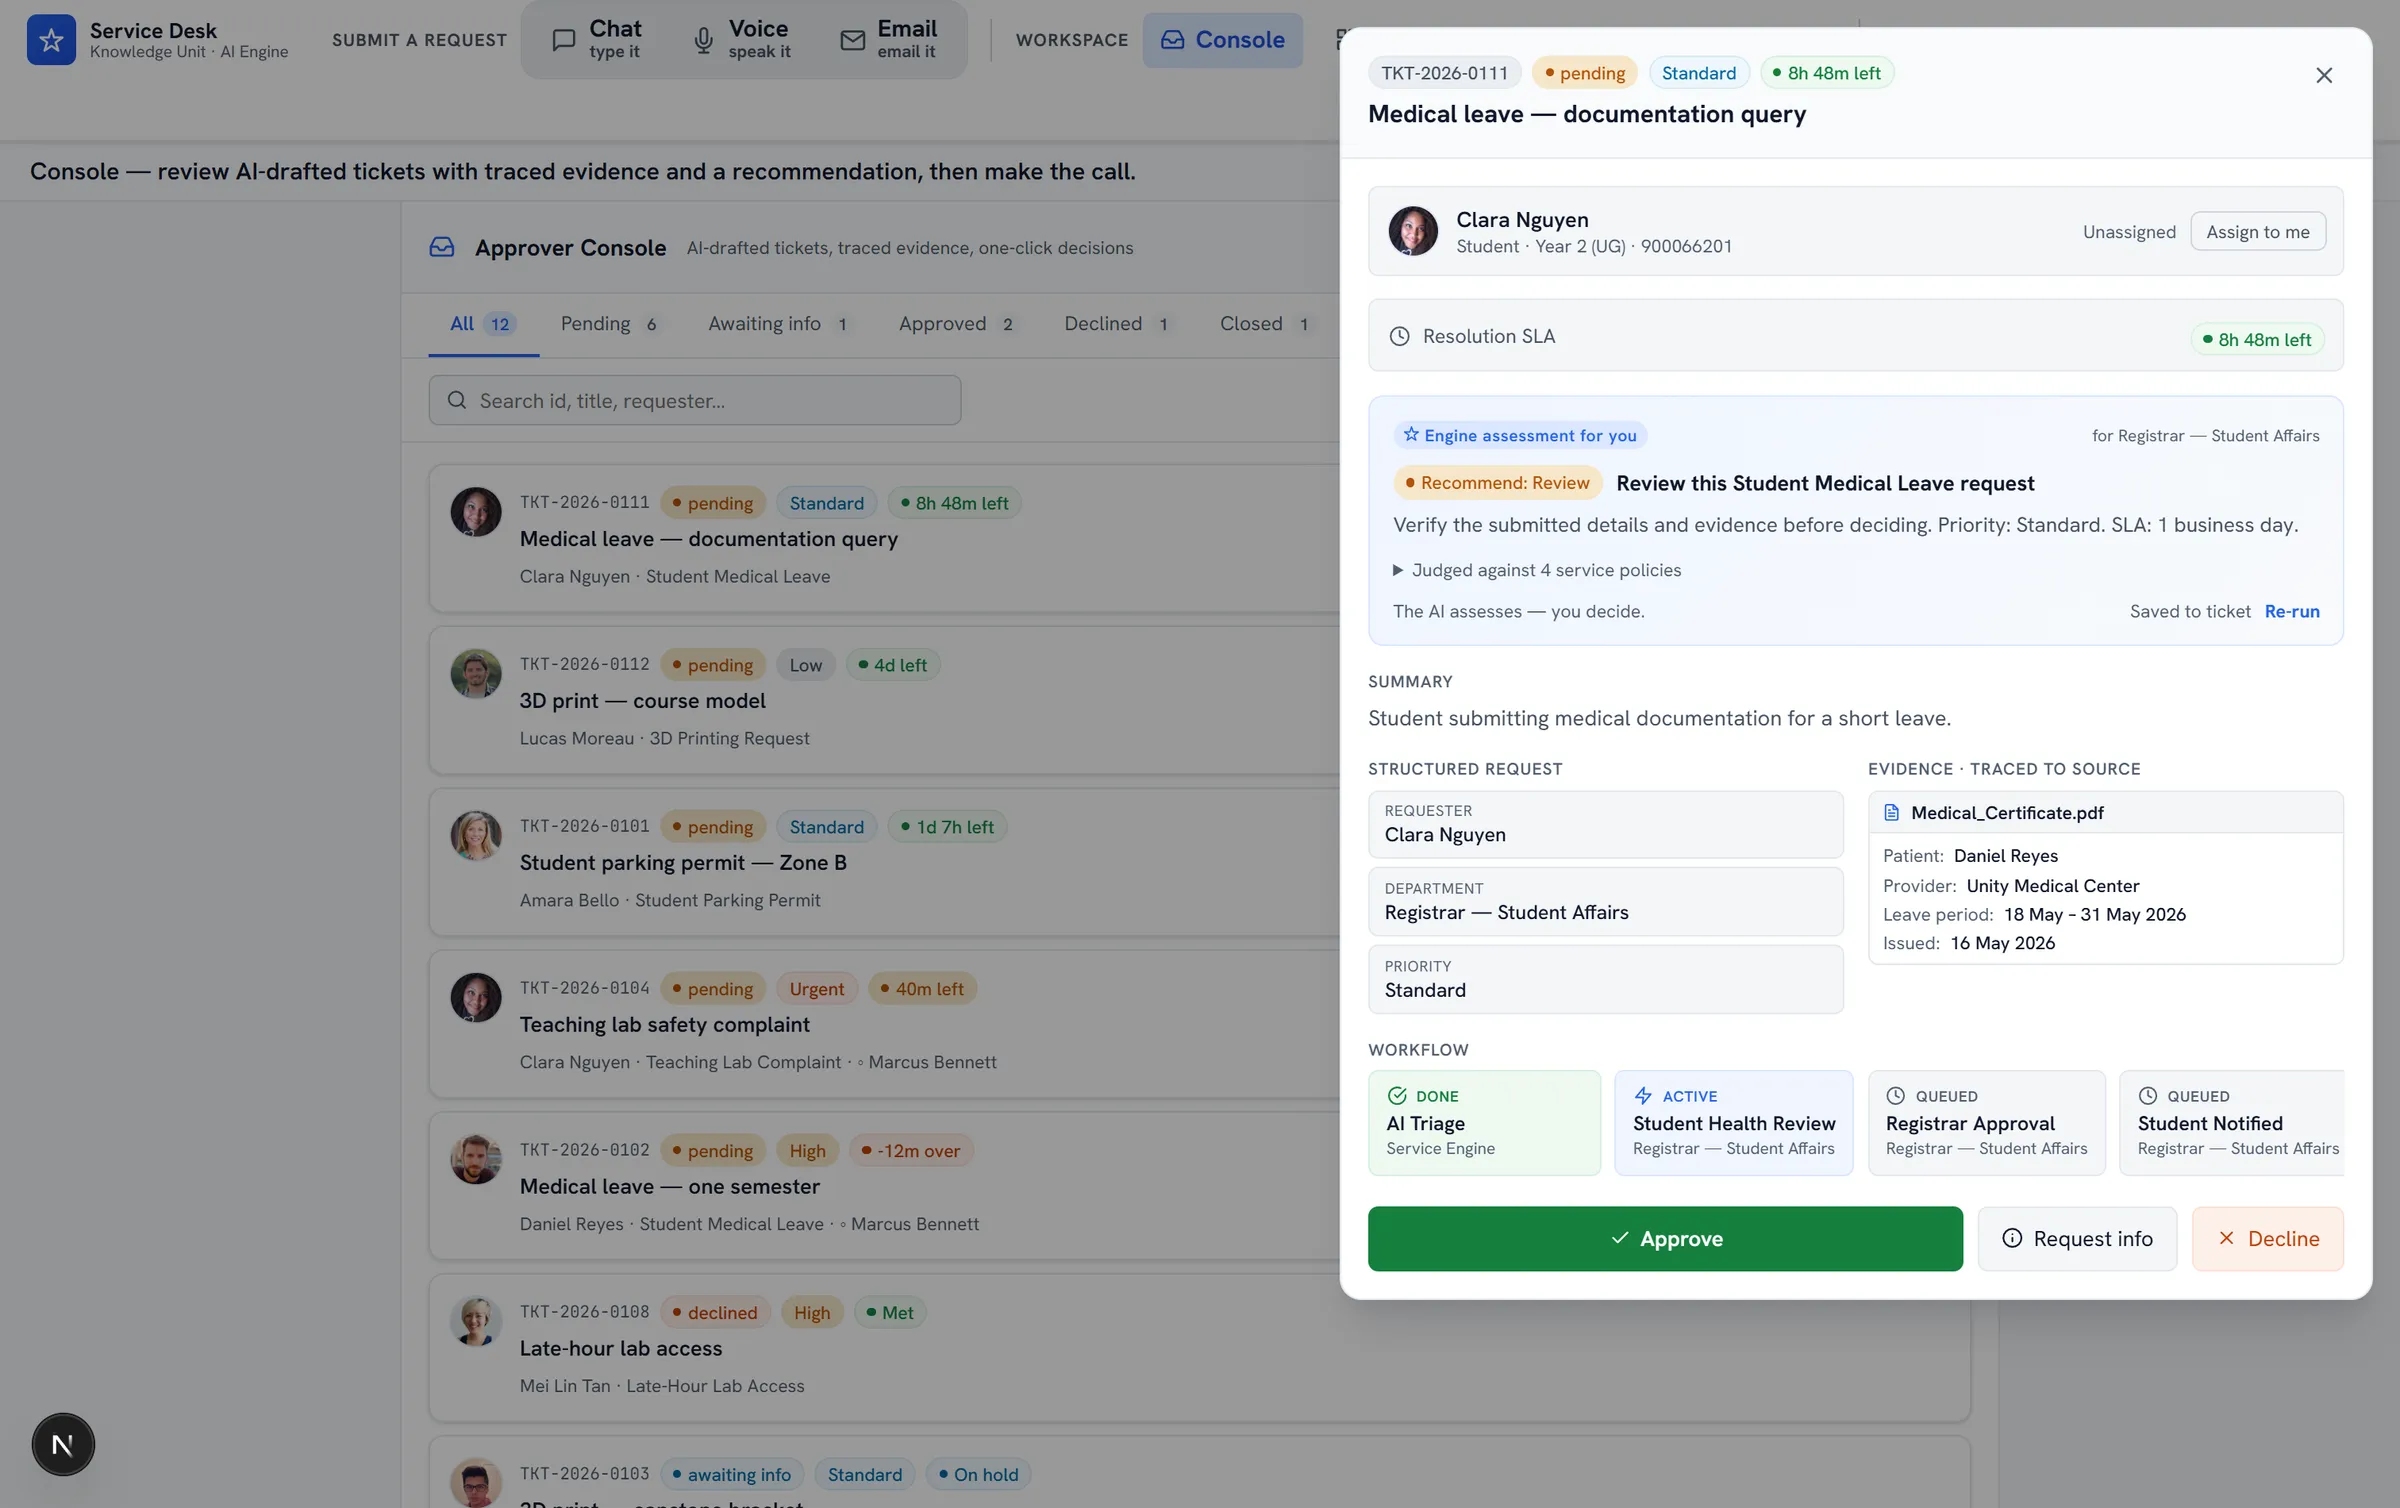The height and width of the screenshot is (1508, 2400).
Task: Click the AI Triage done checkmark icon
Action: click(x=1397, y=1095)
